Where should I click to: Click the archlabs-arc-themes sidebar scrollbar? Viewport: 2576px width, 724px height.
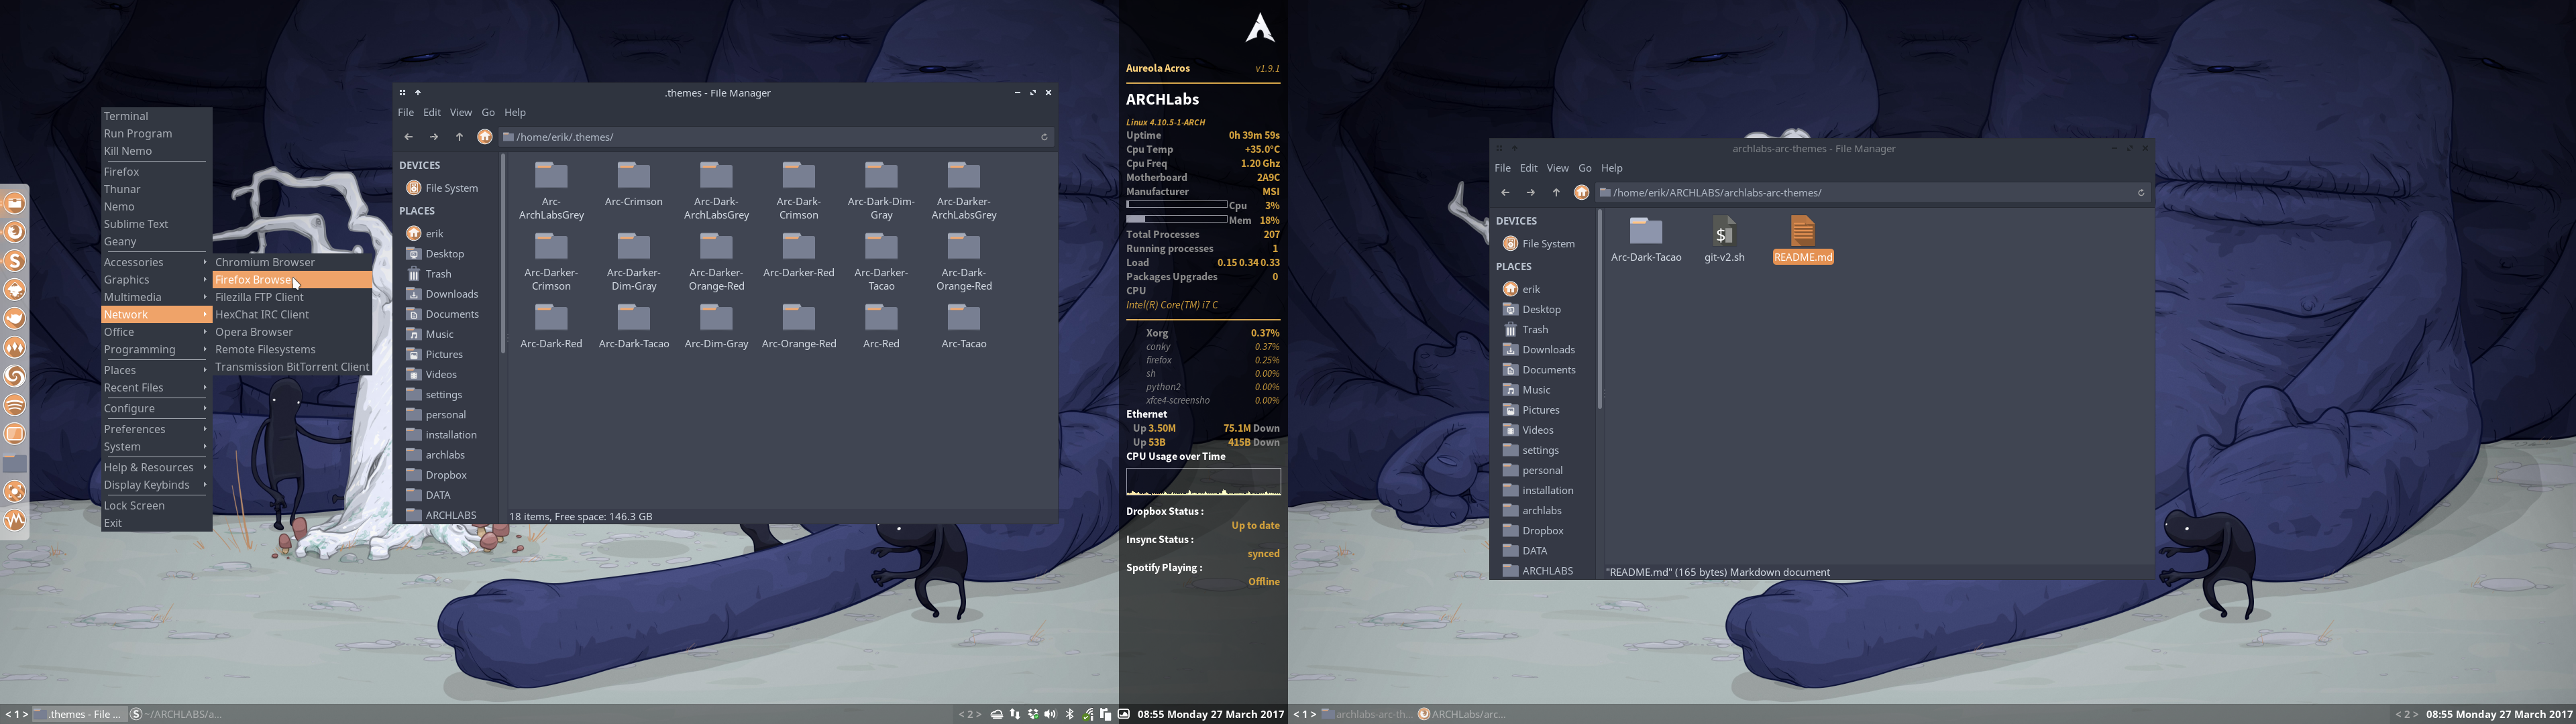(x=1600, y=310)
